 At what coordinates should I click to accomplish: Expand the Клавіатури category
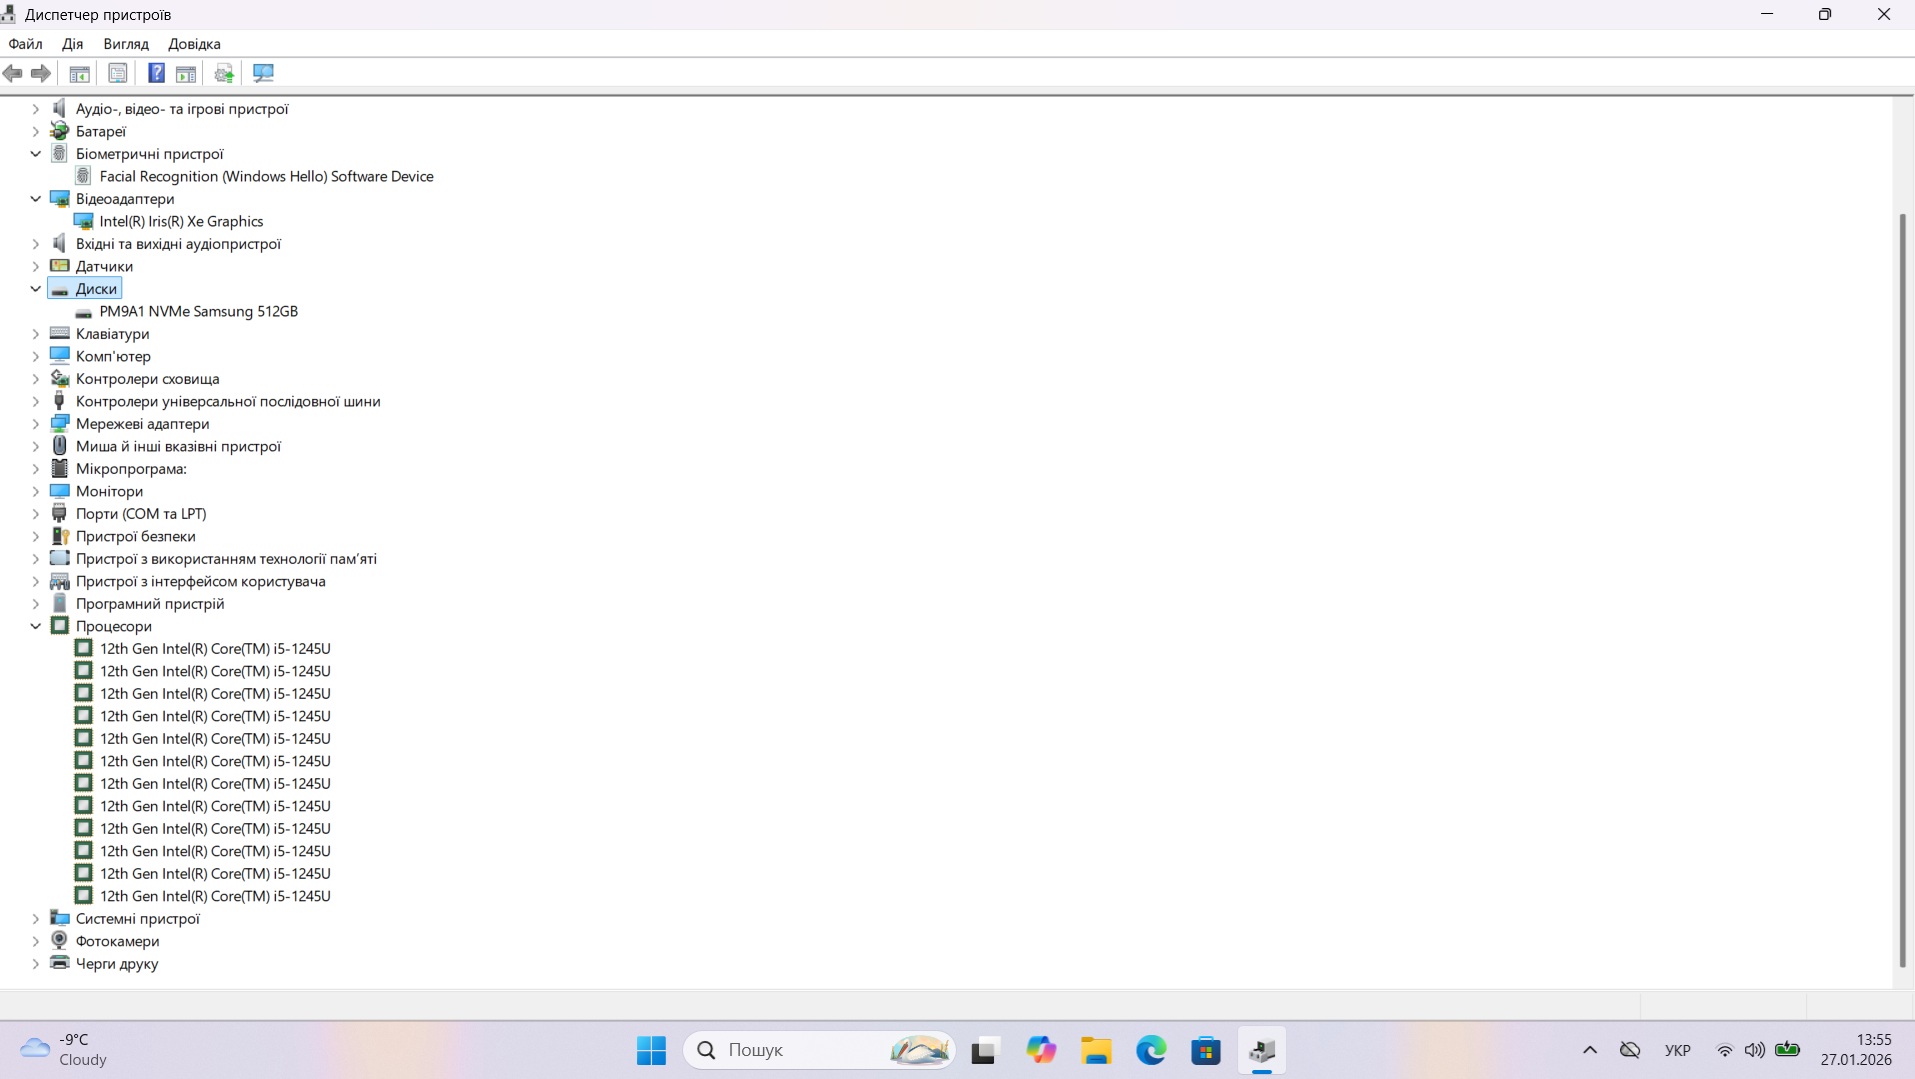click(36, 334)
